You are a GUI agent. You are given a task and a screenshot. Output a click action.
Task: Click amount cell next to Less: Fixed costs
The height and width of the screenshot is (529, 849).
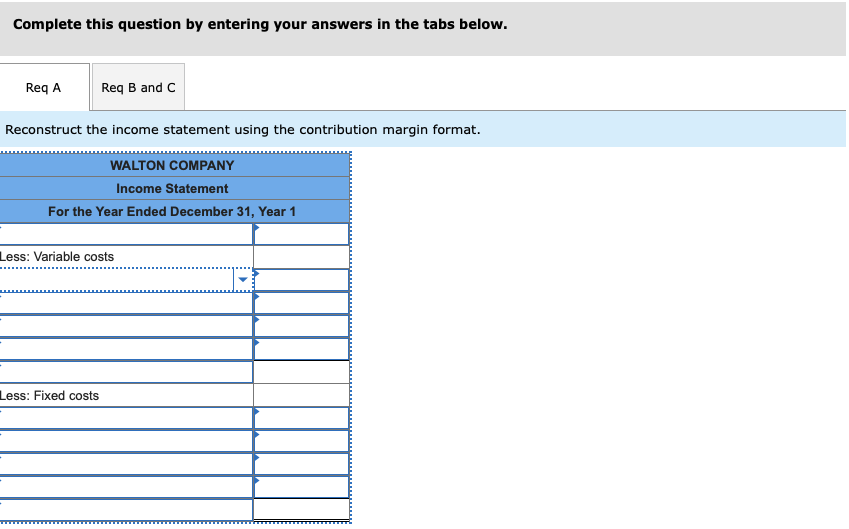click(301, 395)
